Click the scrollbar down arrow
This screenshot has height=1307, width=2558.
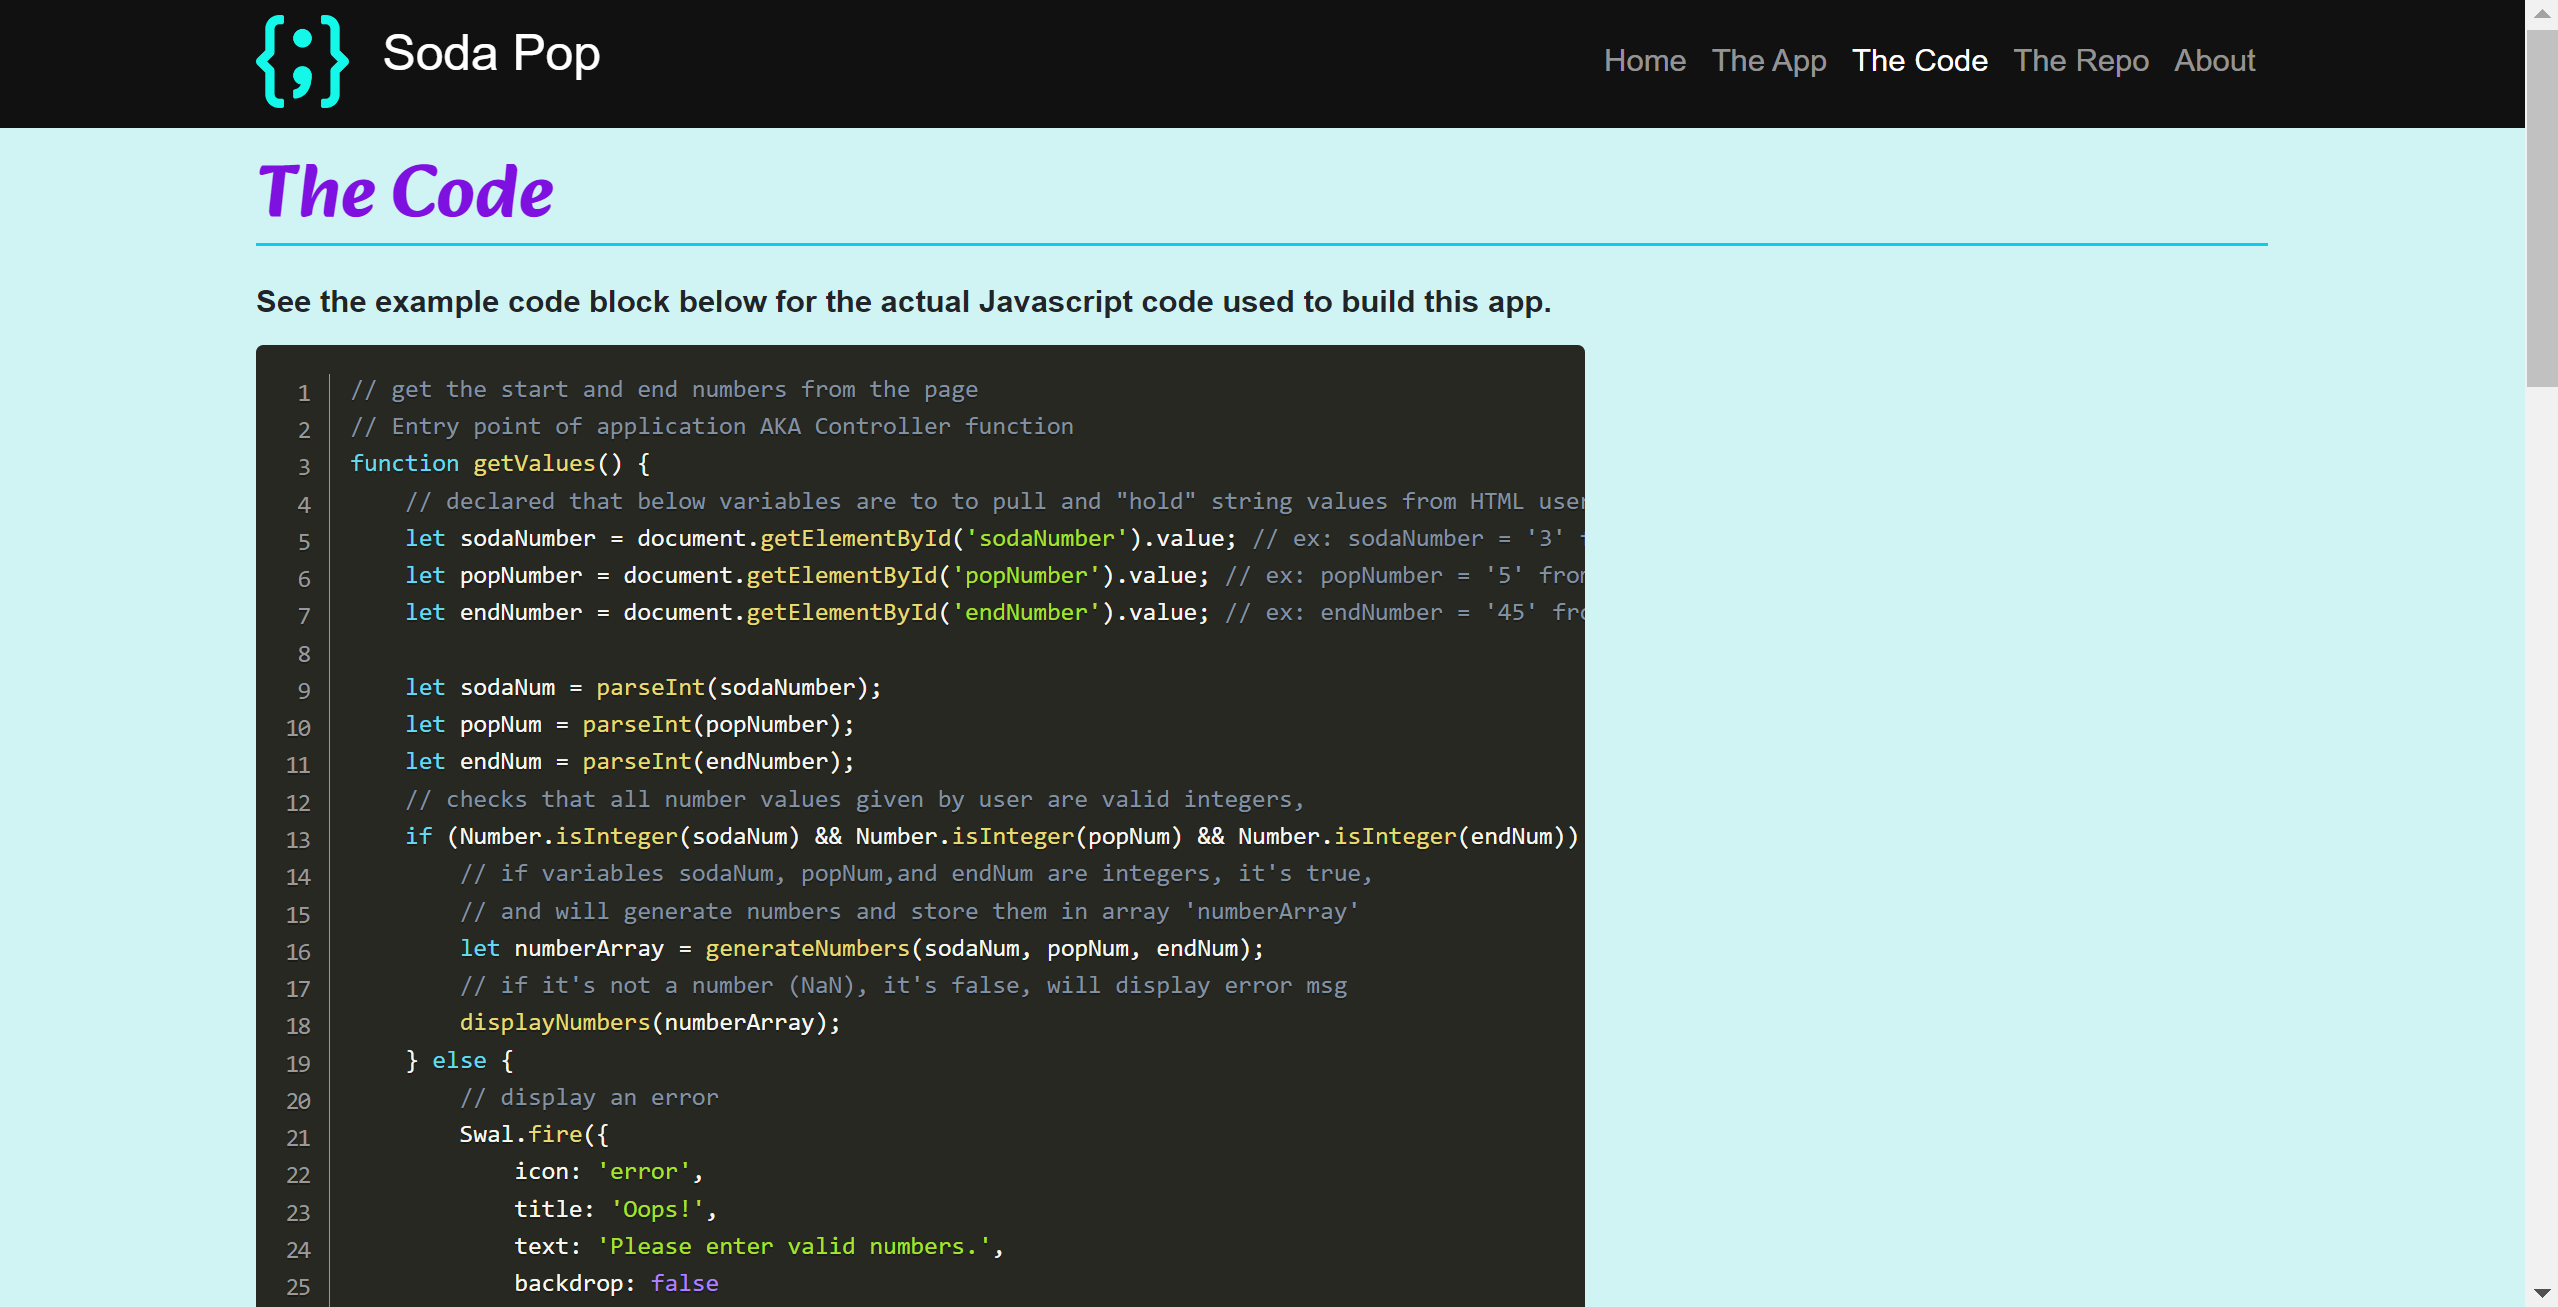tap(2541, 1293)
